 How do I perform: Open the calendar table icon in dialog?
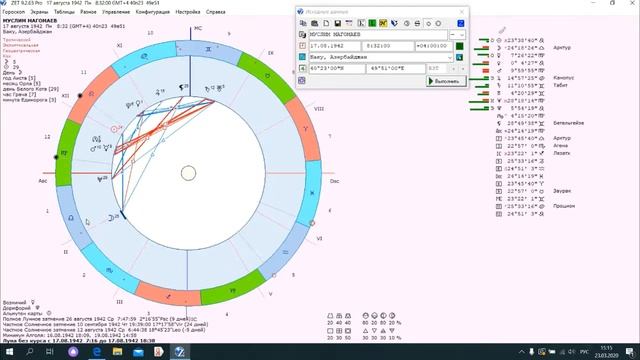(x=349, y=24)
